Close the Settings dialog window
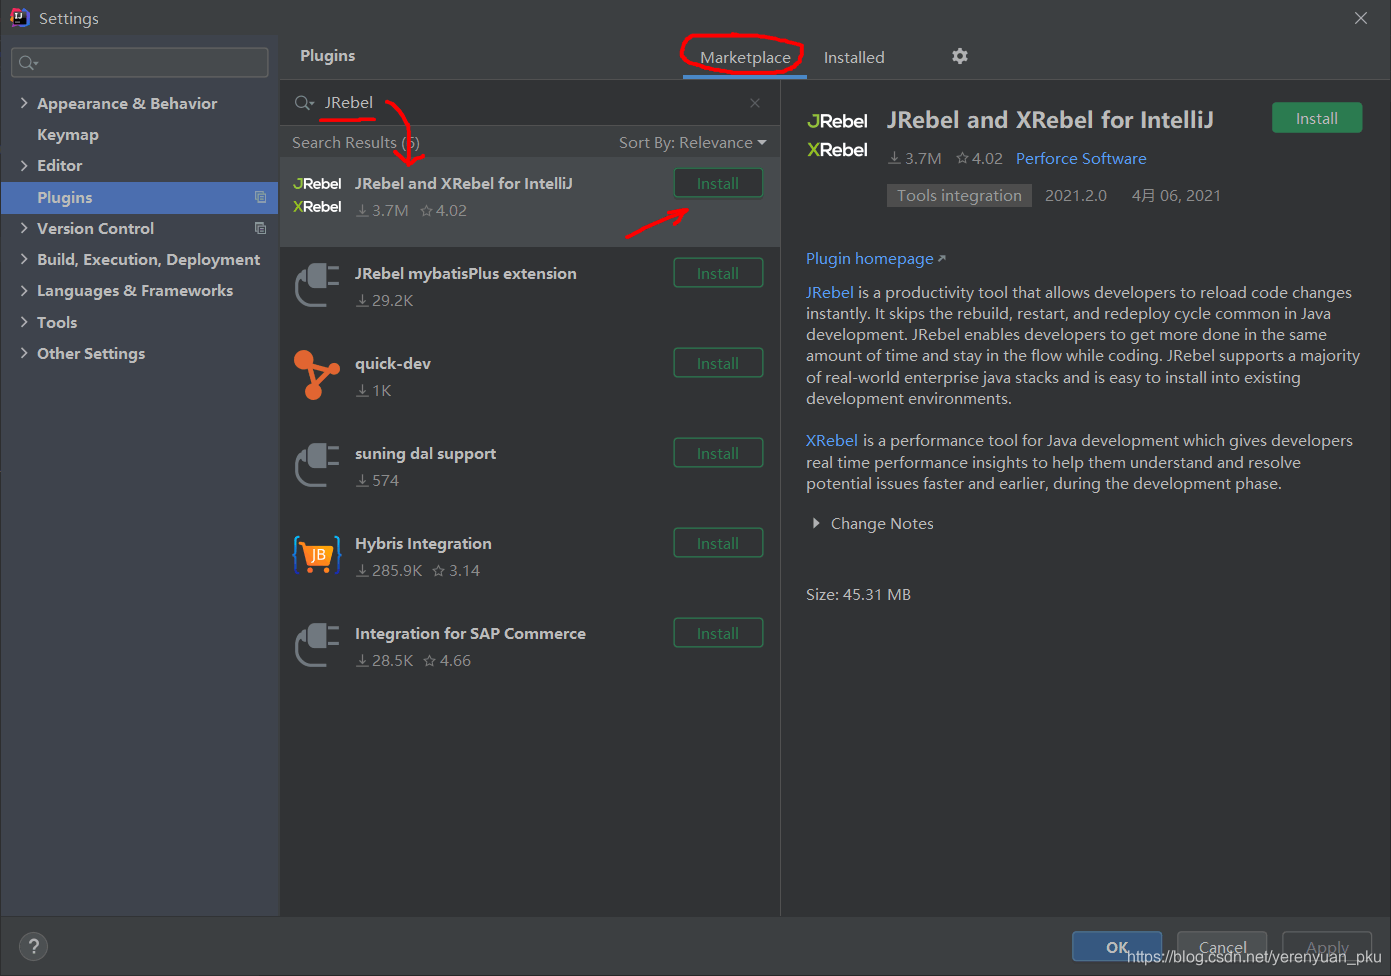Viewport: 1391px width, 976px height. (1361, 18)
